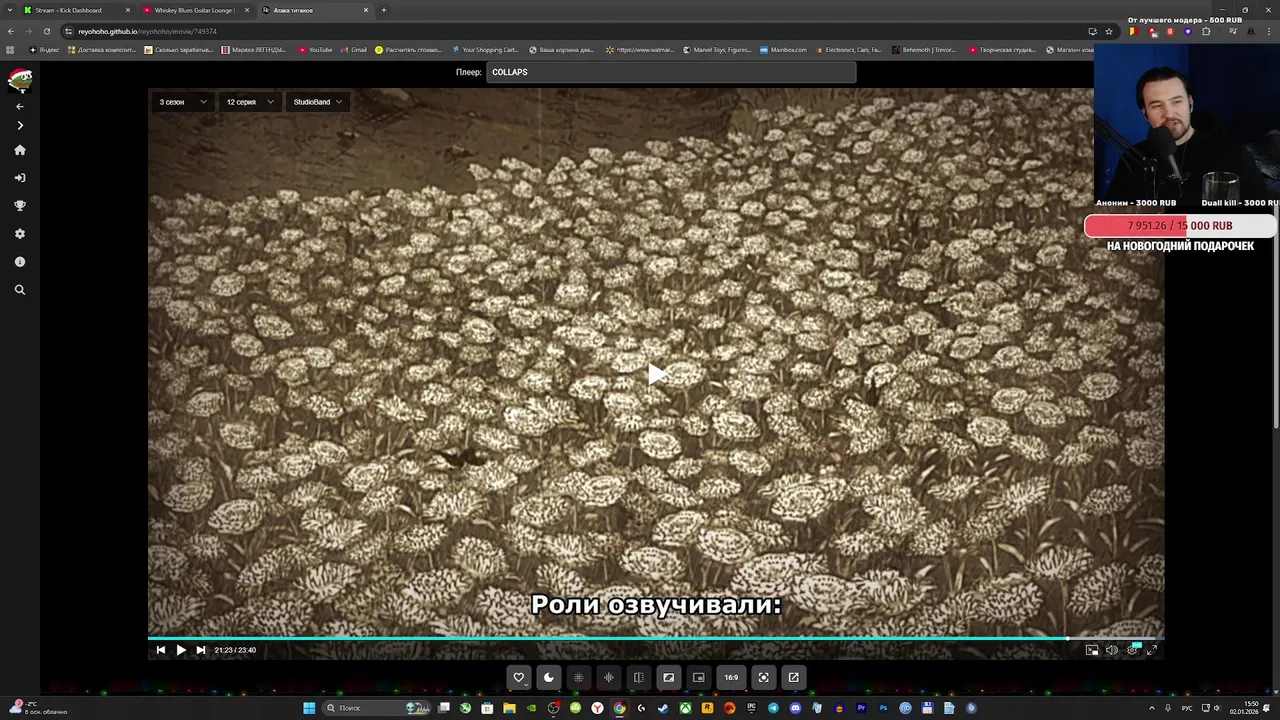Click the 7 951.26 / 15 000 RUB donation bar

(x=1180, y=226)
